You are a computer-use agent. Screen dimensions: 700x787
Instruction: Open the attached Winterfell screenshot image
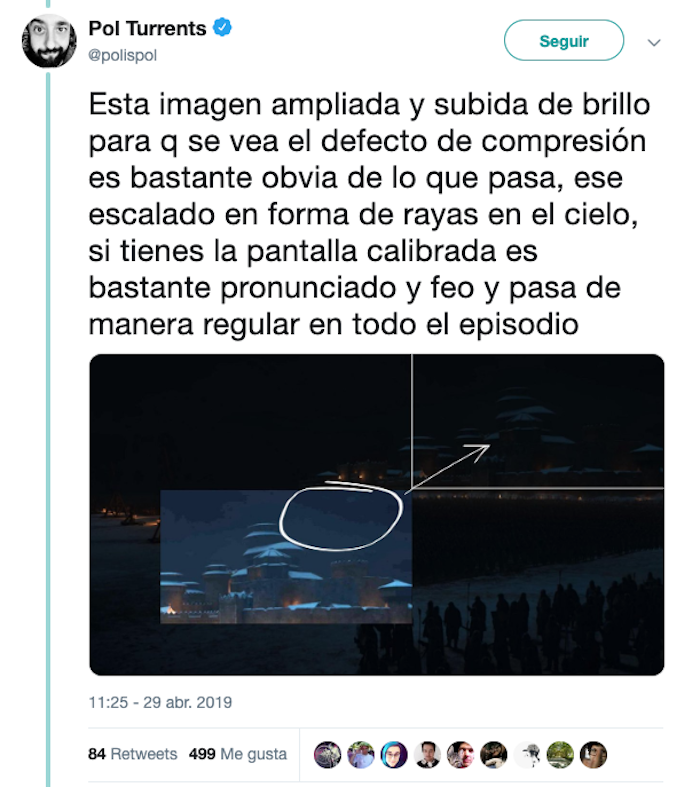[377, 514]
